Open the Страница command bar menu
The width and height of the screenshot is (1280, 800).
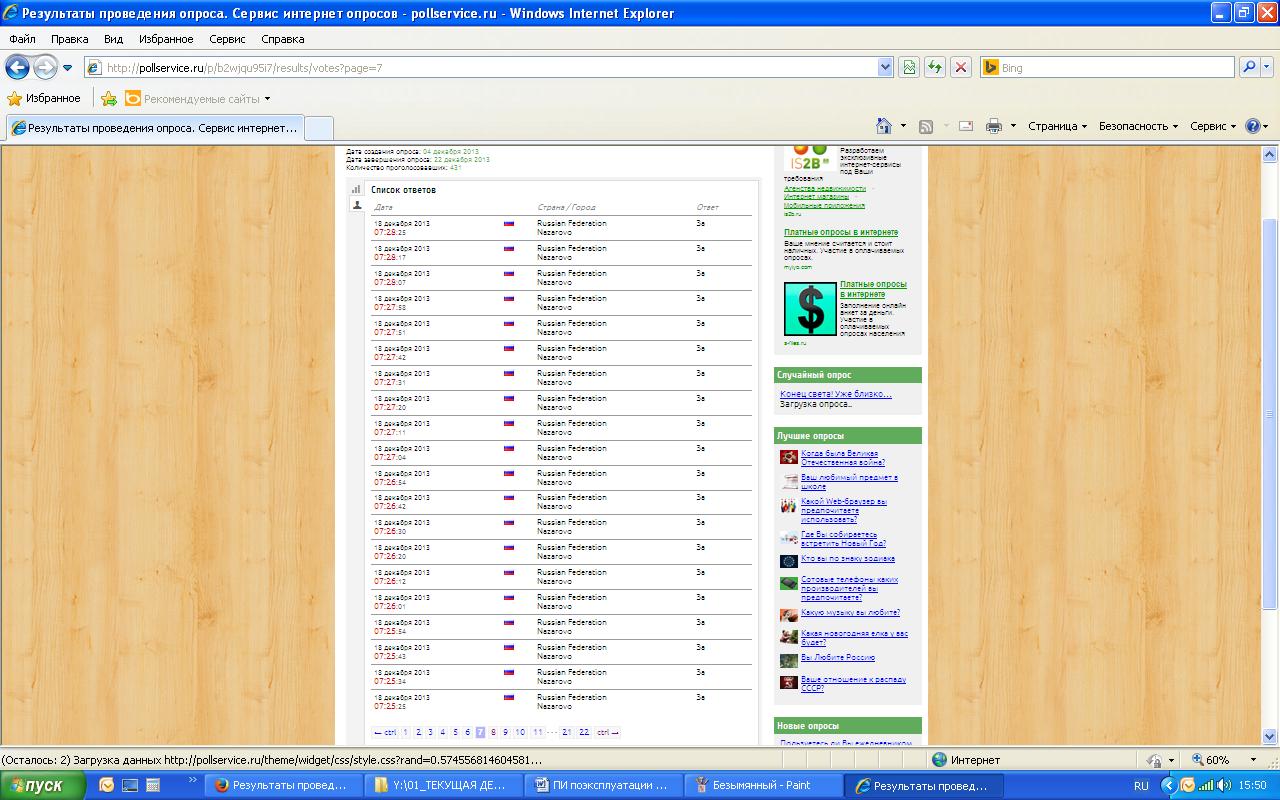1057,126
